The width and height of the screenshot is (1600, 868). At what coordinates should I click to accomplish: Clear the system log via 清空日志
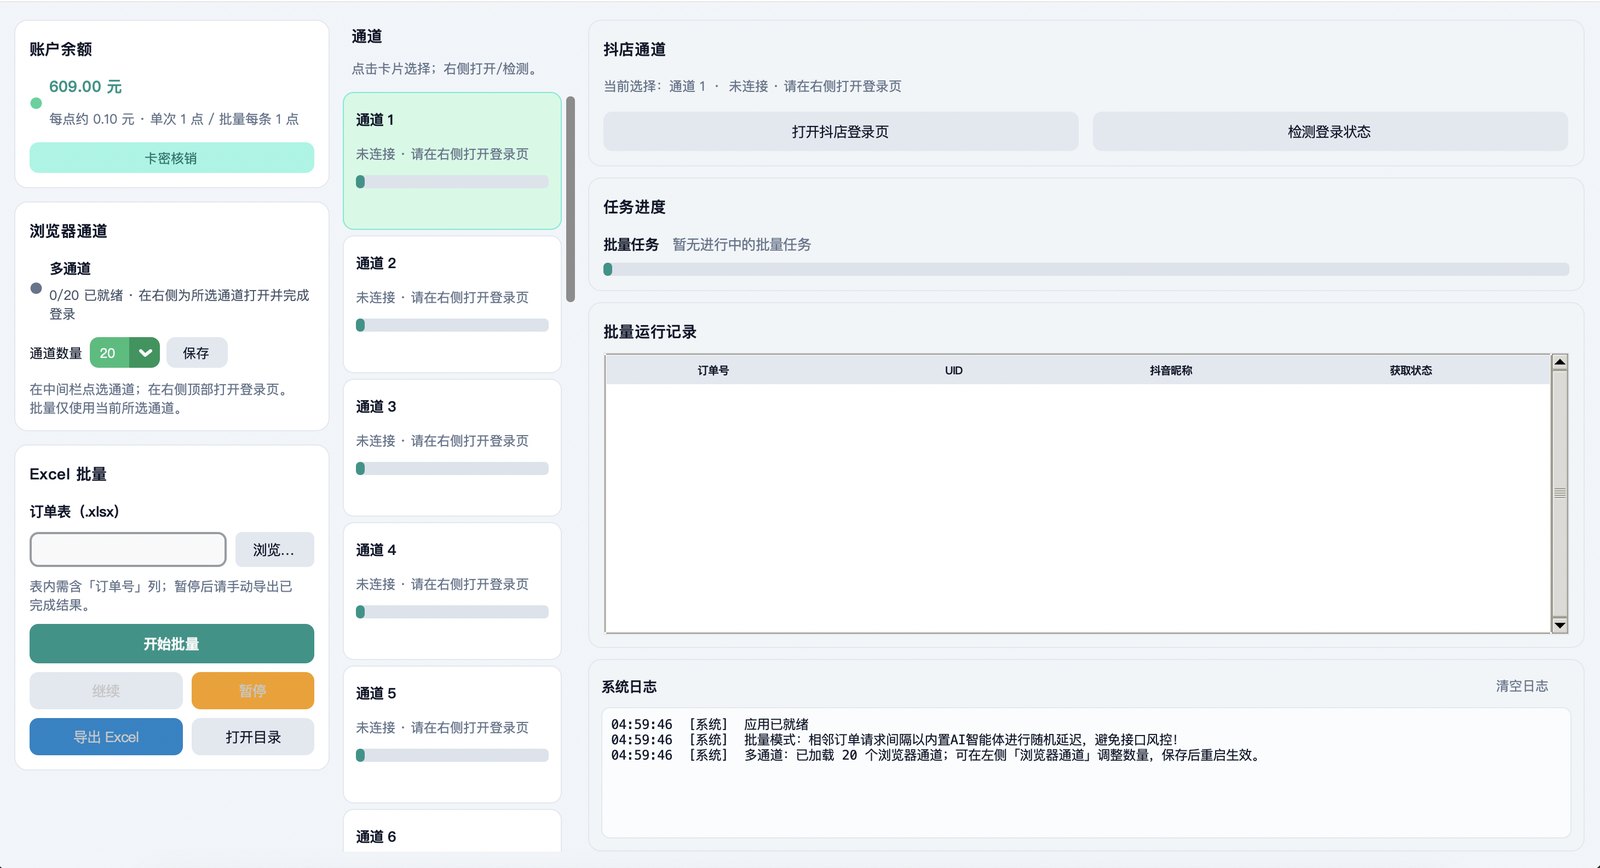1522,686
